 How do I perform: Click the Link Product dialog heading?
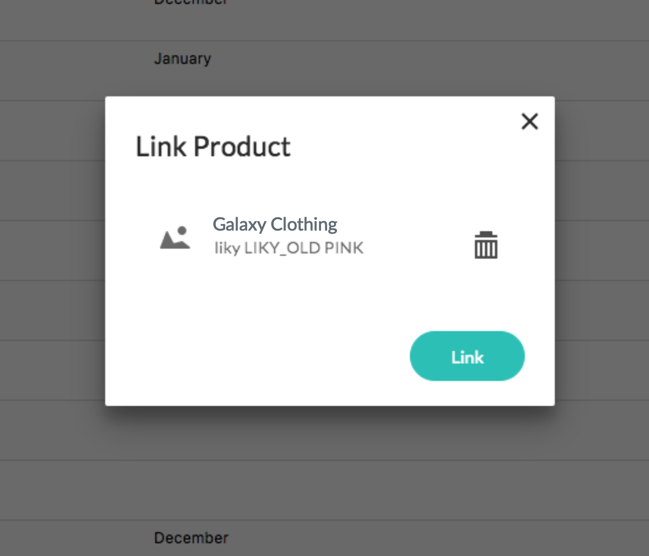213,147
